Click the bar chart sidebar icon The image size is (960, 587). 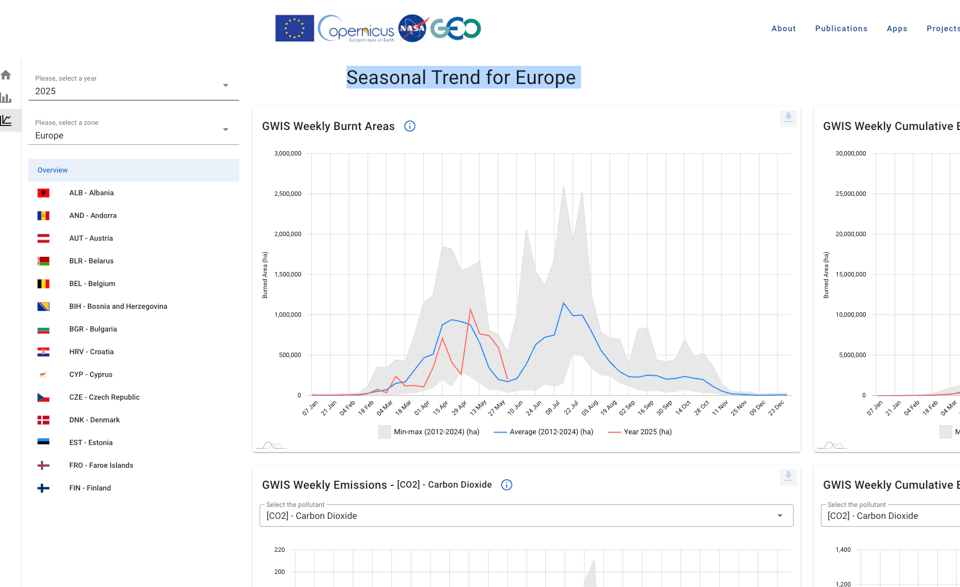pyautogui.click(x=6, y=98)
